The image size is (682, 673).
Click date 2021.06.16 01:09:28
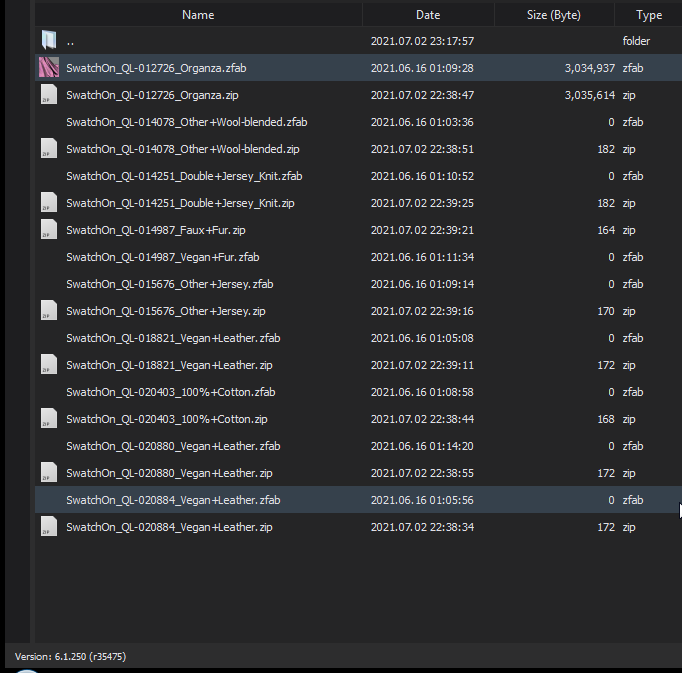(x=422, y=68)
